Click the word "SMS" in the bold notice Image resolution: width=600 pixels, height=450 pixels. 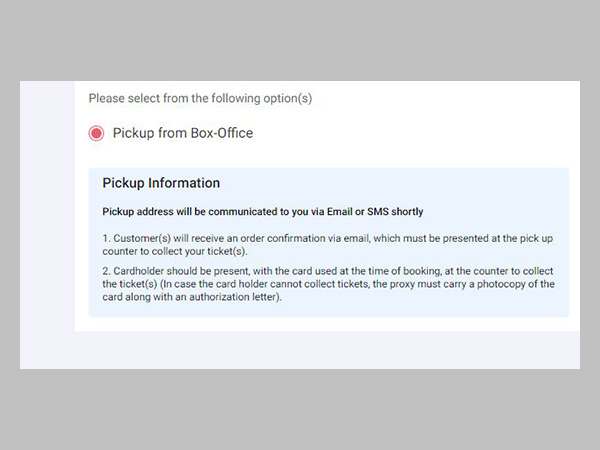pyautogui.click(x=386, y=212)
